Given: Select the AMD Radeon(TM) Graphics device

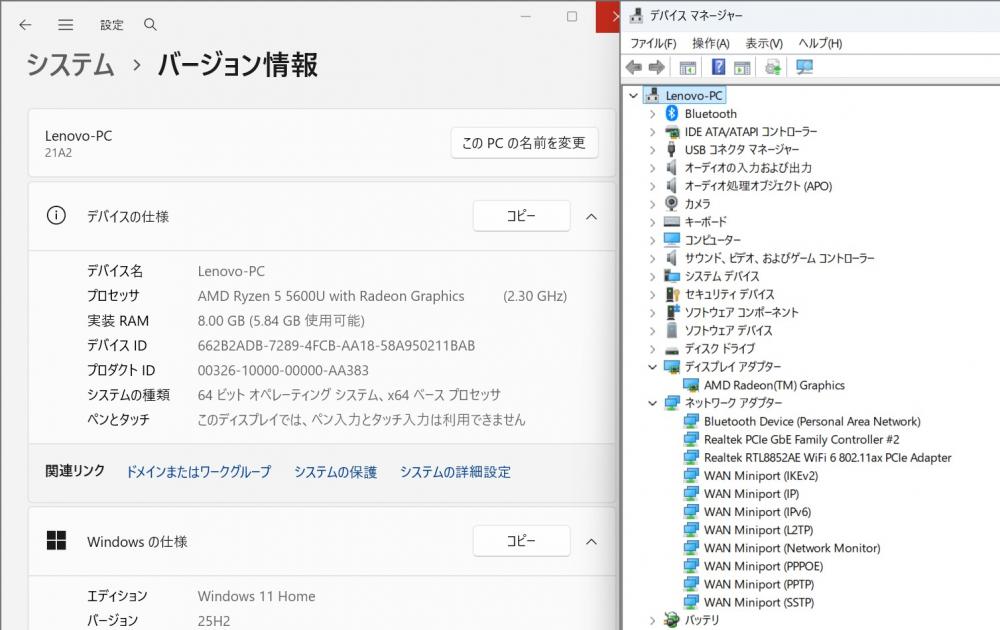Looking at the screenshot, I should pos(773,385).
